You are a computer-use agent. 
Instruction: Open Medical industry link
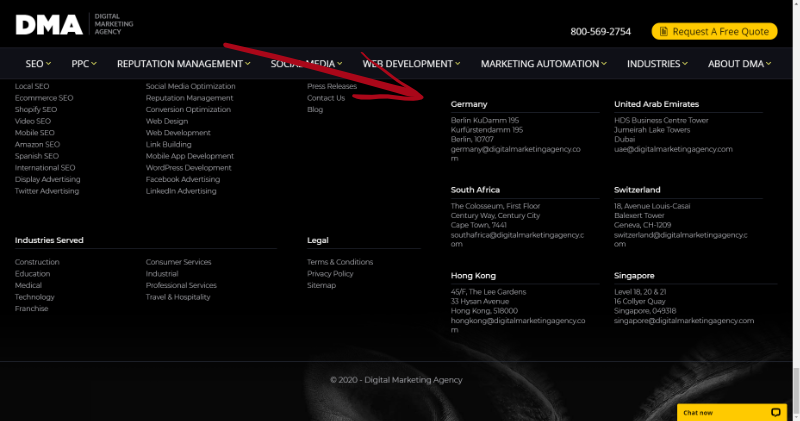(x=29, y=286)
